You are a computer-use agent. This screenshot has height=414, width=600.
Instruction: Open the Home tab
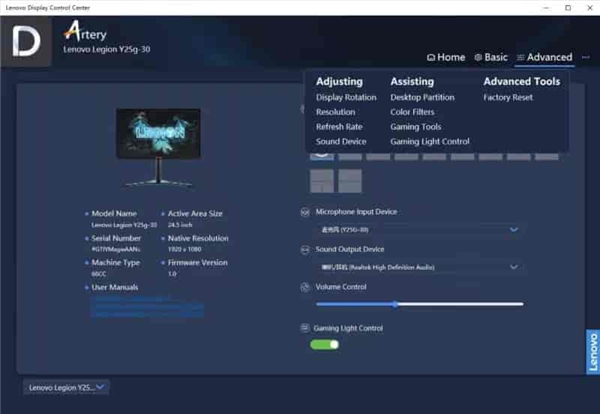tap(446, 57)
